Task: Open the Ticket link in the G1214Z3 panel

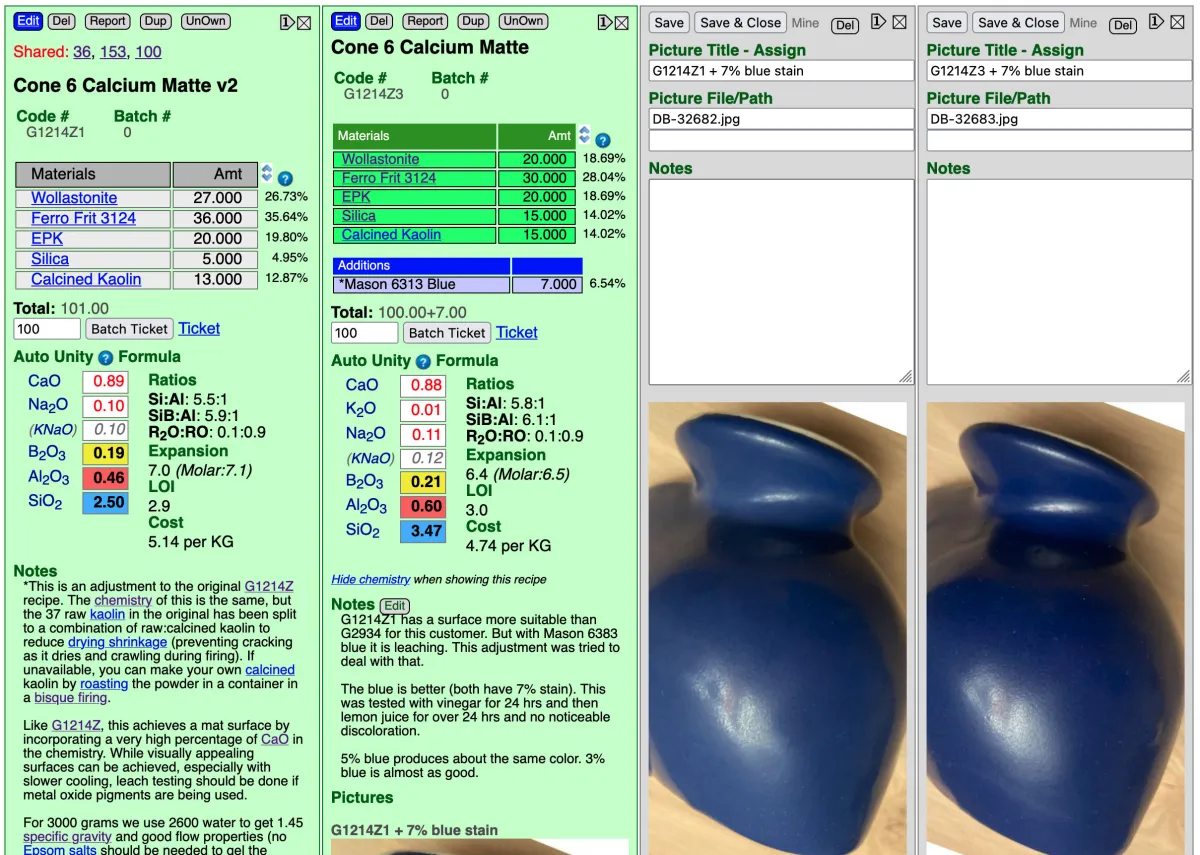Action: coord(517,332)
